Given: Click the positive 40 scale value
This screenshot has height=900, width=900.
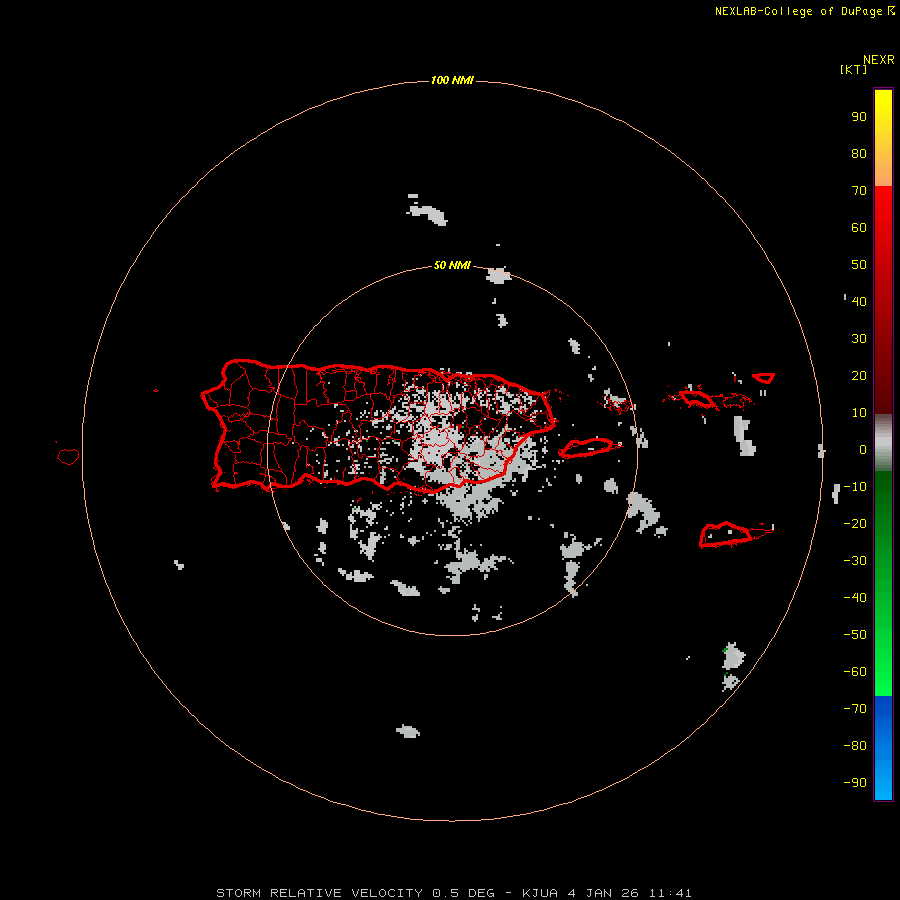Looking at the screenshot, I should (859, 302).
